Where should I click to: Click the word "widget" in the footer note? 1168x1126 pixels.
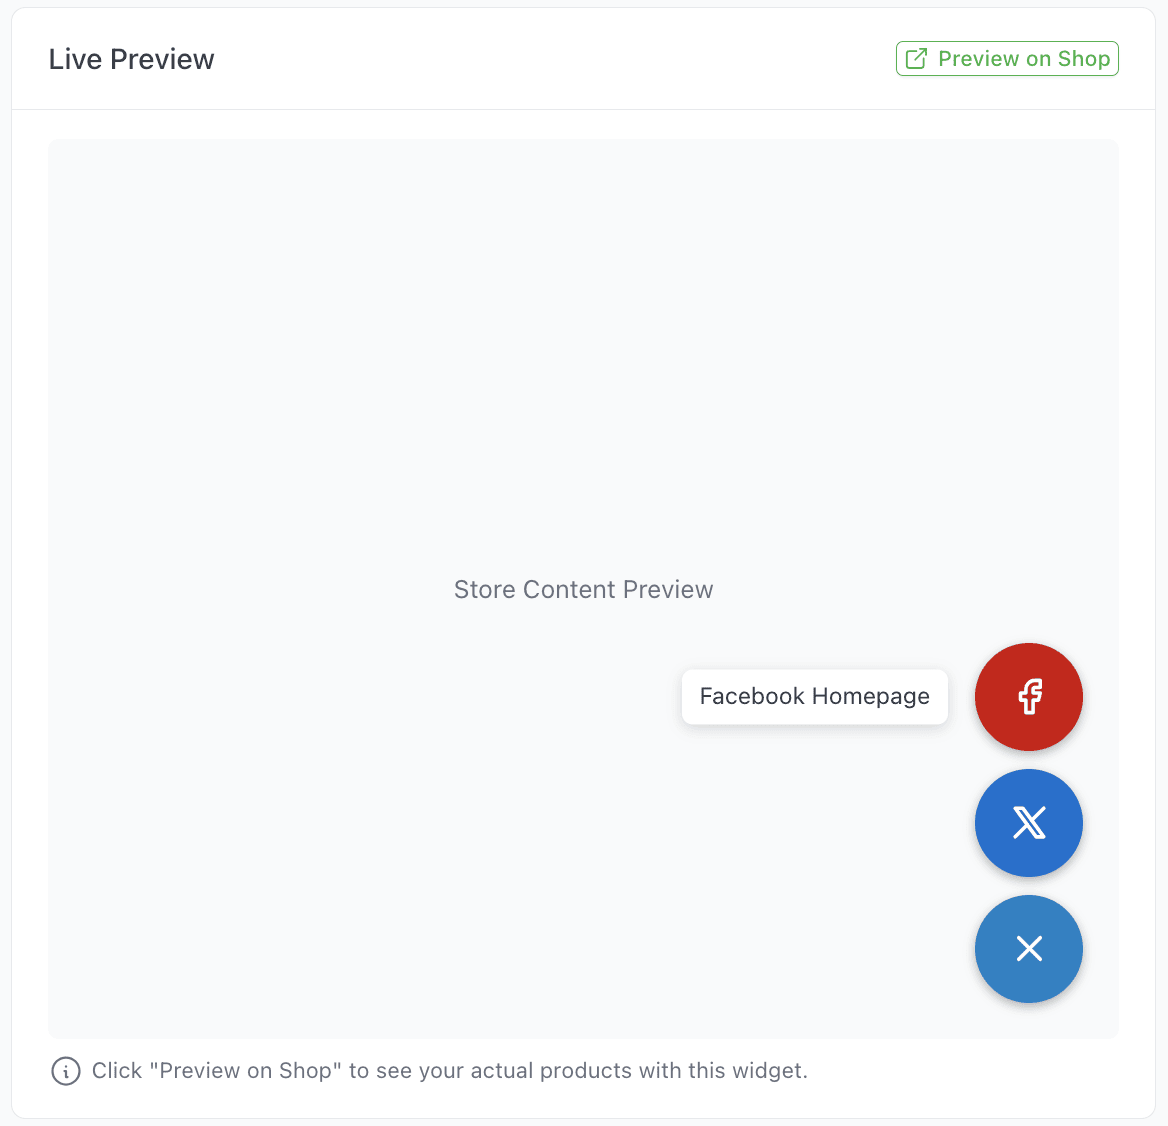point(773,1071)
